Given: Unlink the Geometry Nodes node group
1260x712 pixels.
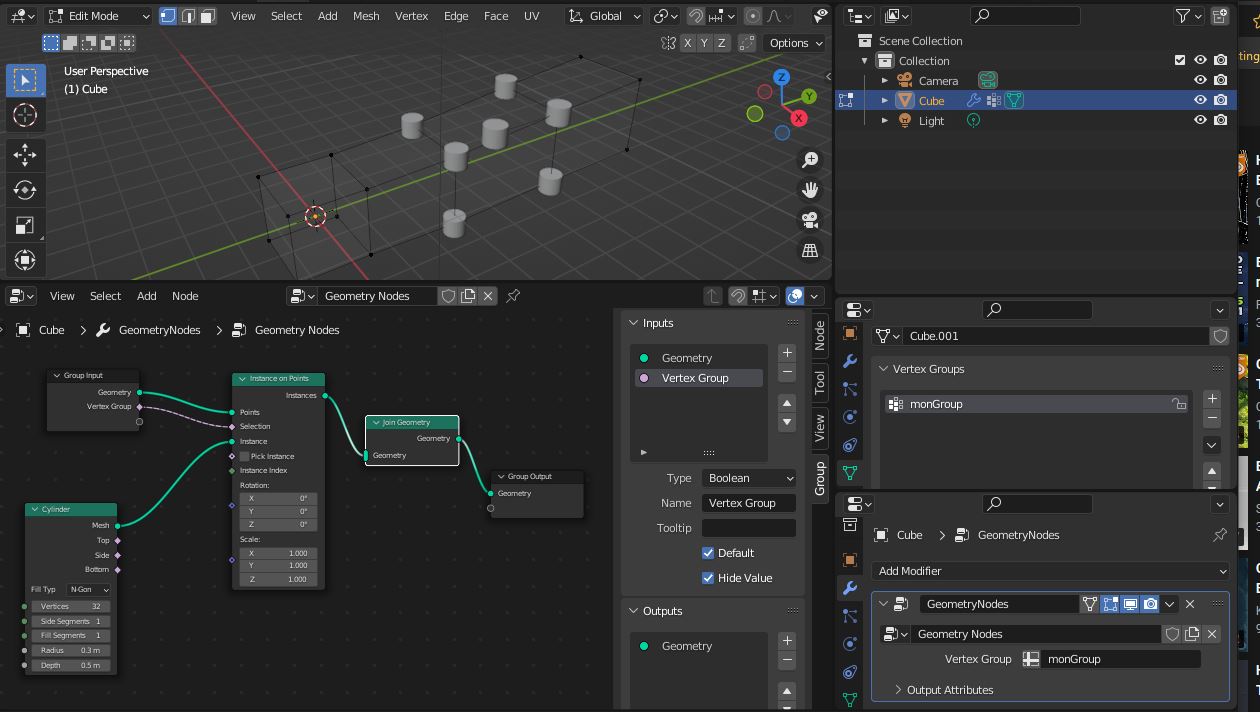Looking at the screenshot, I should pyautogui.click(x=488, y=296).
